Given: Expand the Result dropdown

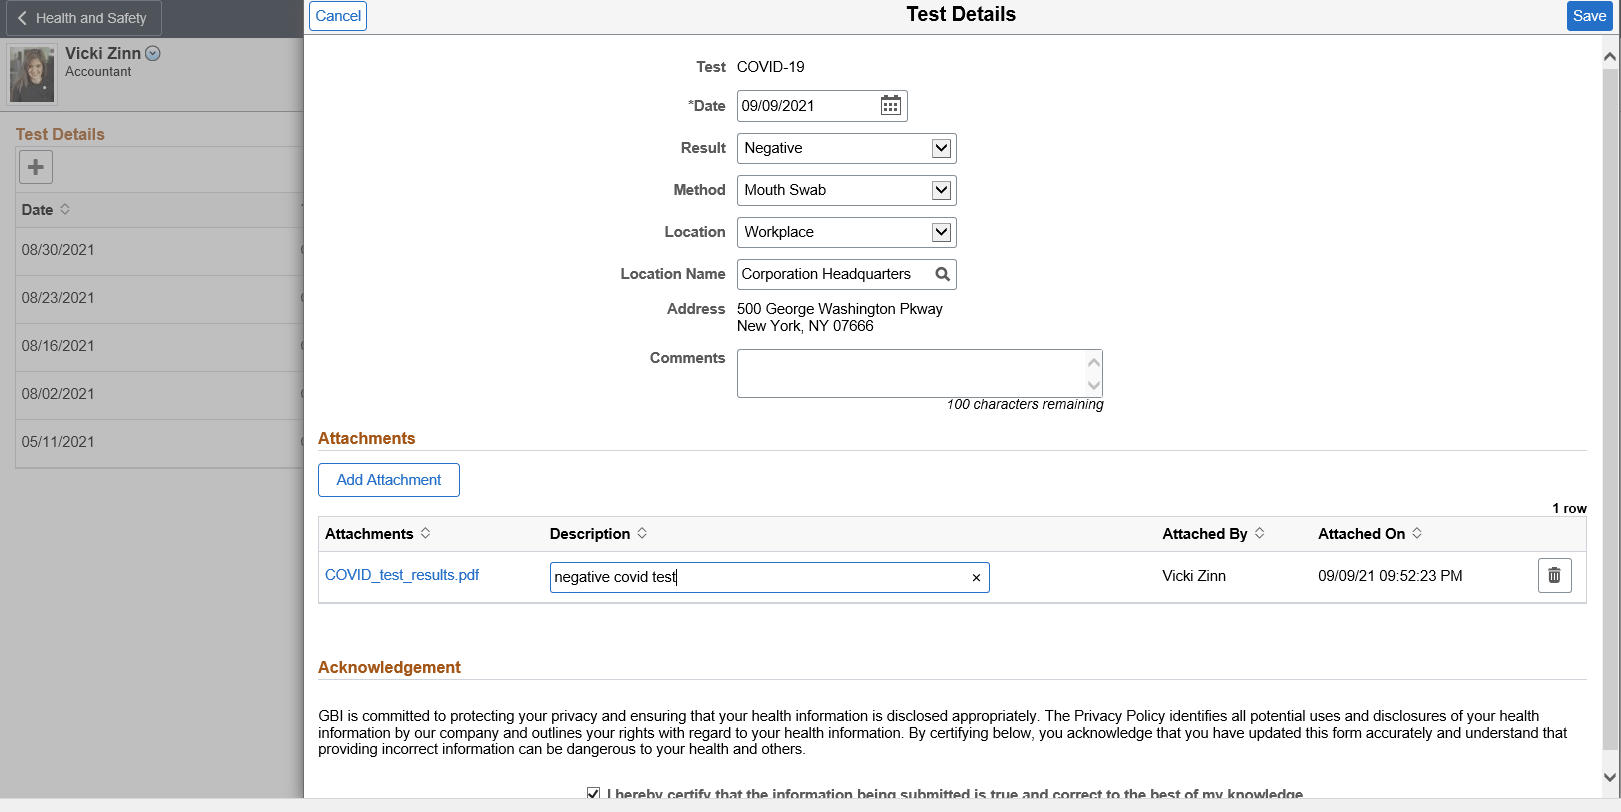Looking at the screenshot, I should click(941, 148).
